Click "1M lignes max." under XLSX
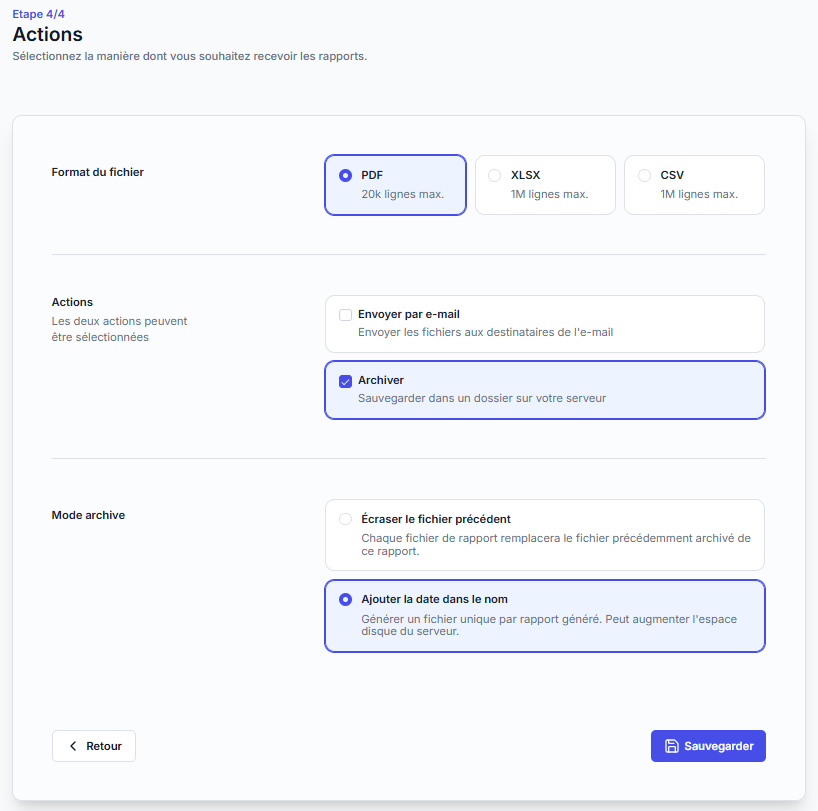Screen dimensions: 818x811 (549, 194)
